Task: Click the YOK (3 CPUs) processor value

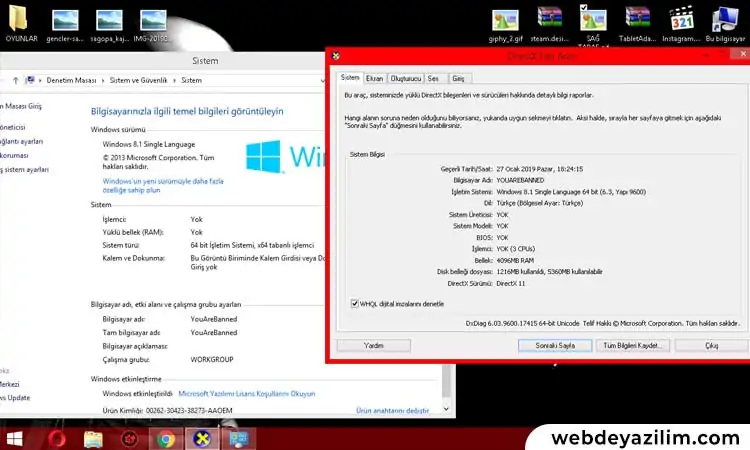Action: 516,249
